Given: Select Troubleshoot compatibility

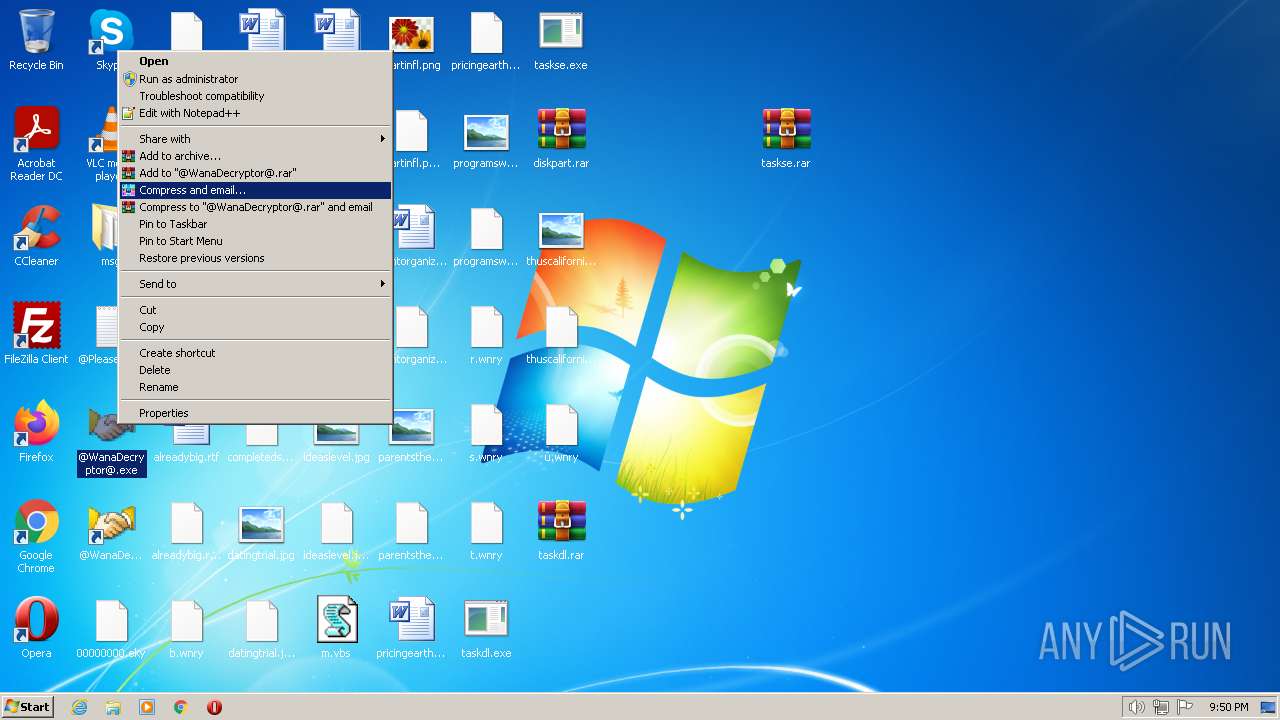Looking at the screenshot, I should coord(255,96).
